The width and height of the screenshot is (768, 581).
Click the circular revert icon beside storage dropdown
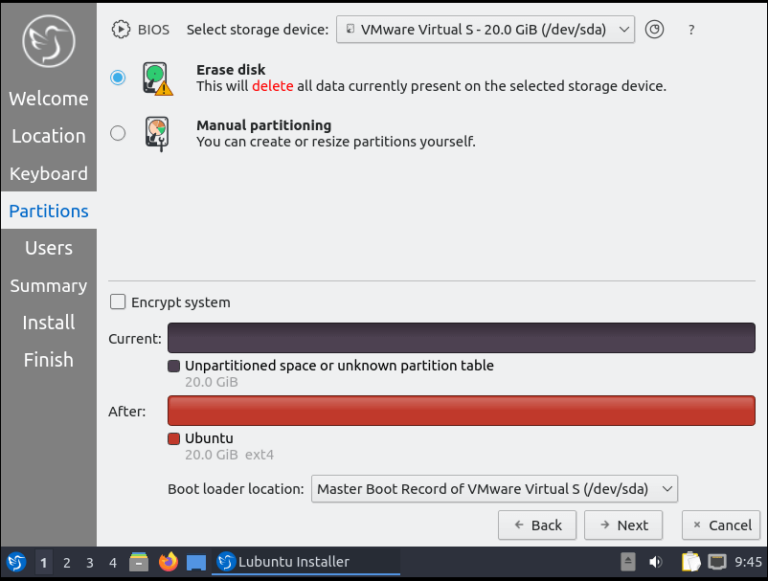pyautogui.click(x=654, y=29)
